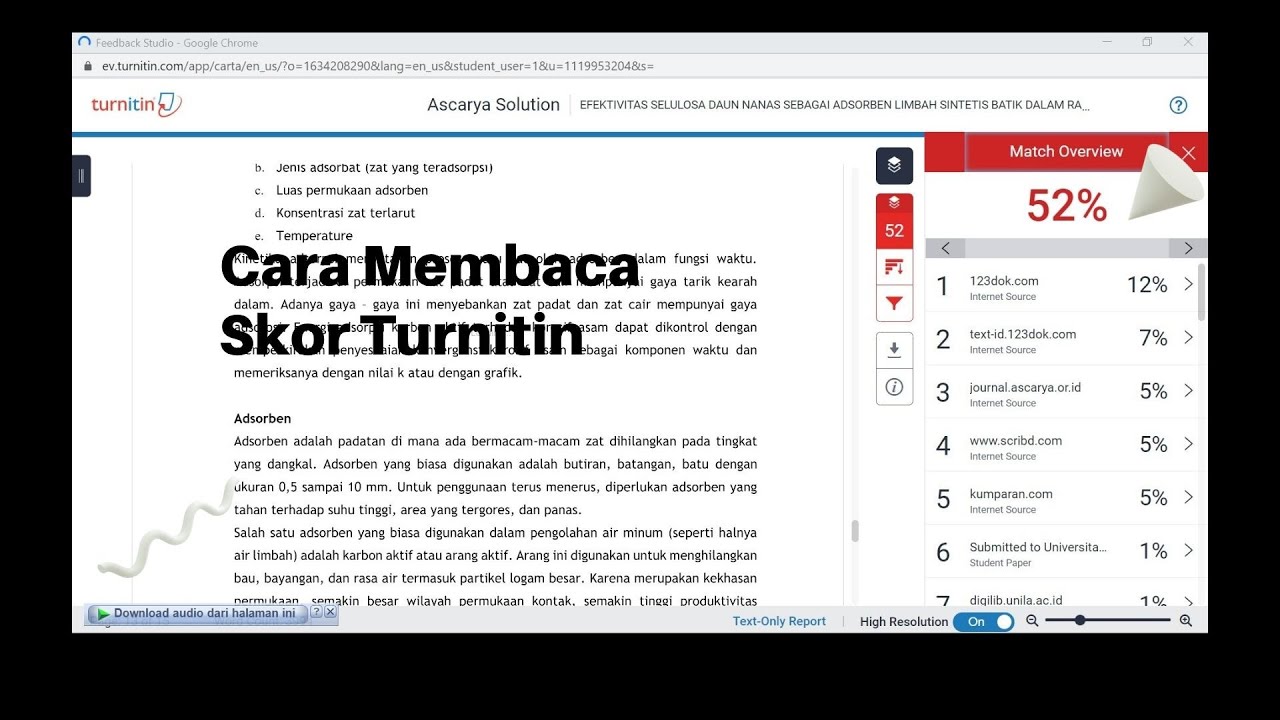Click the zoom in magnifier icon
The image size is (1280, 720).
click(x=1186, y=621)
